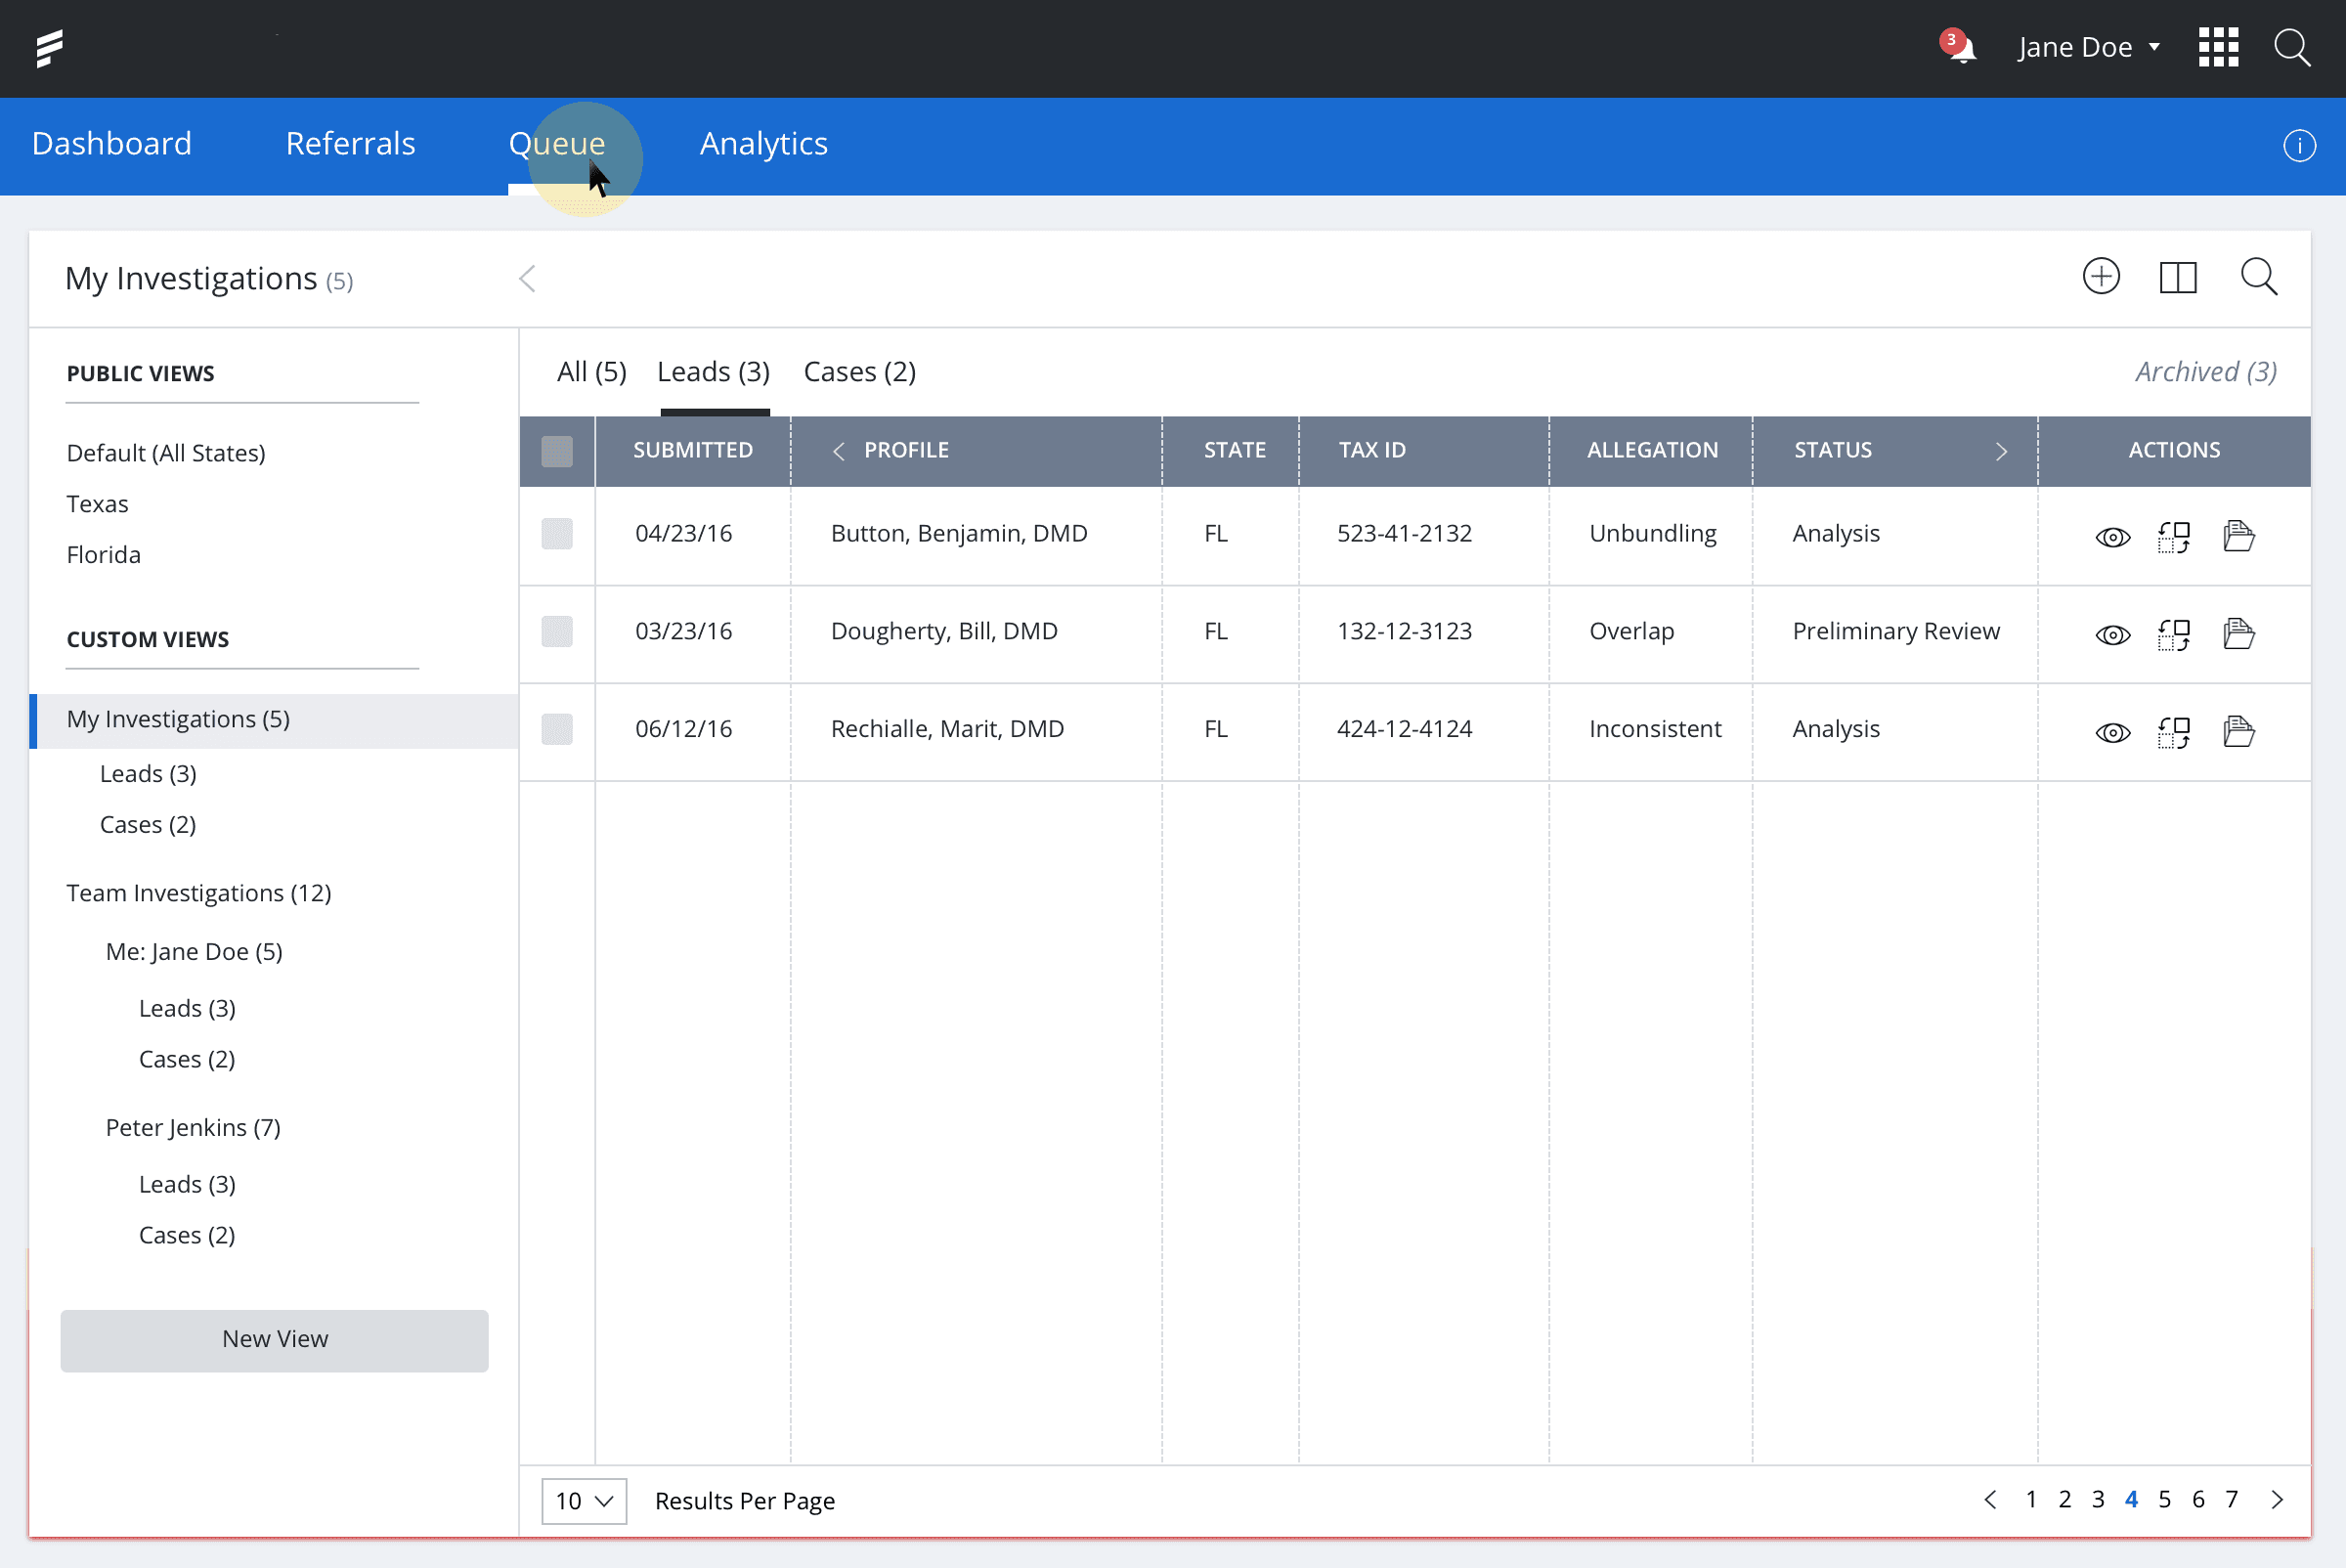This screenshot has height=1568, width=2346.
Task: Collapse the views sidebar with chevron
Action: 527,279
